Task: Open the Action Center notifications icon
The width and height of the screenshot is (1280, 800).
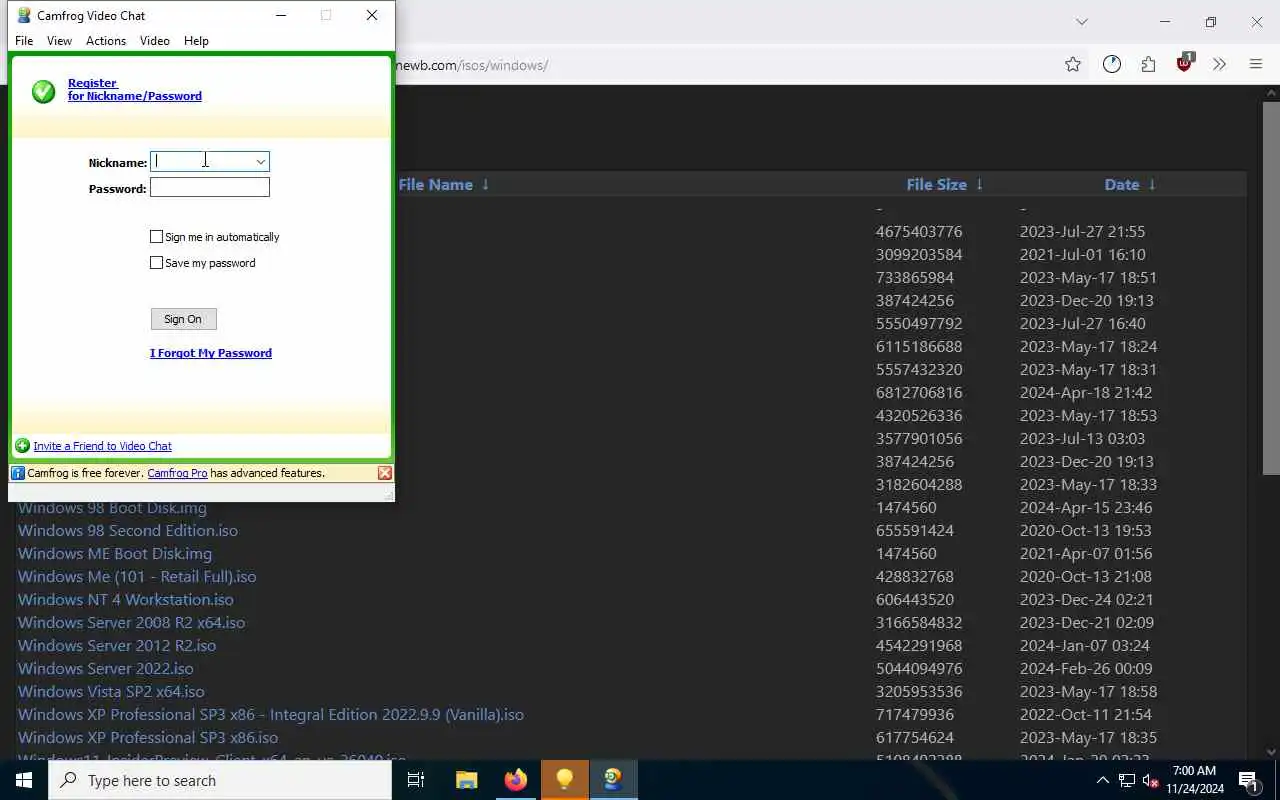Action: coord(1249,780)
